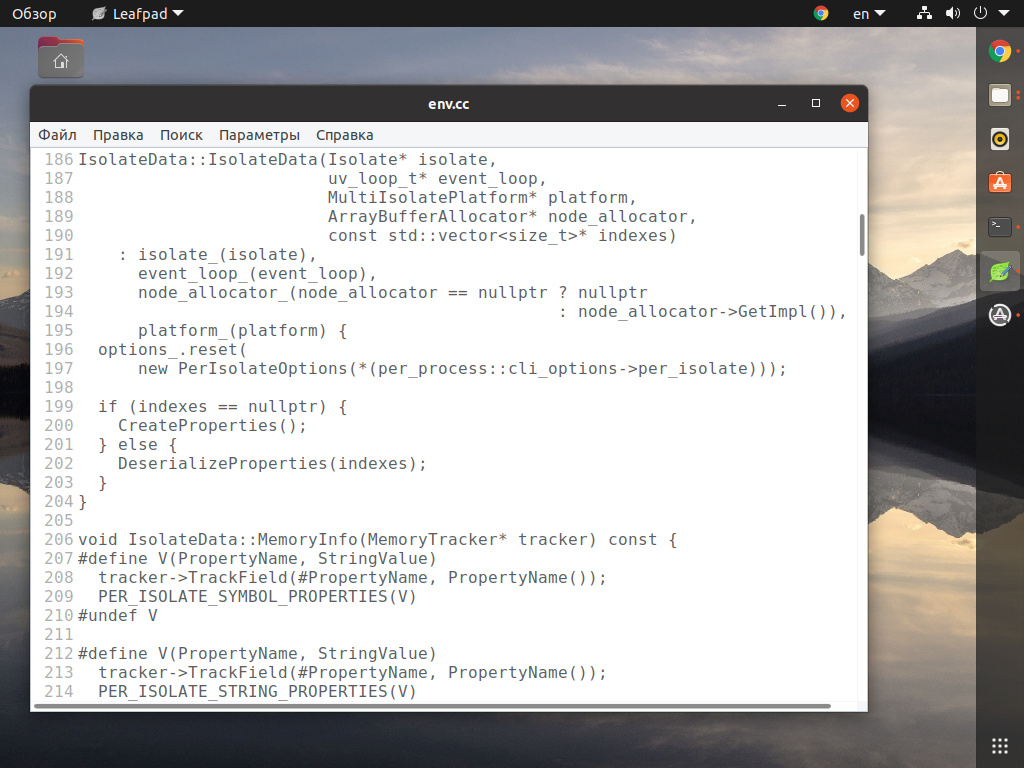This screenshot has width=1024, height=768.
Task: Open the Правка menu
Action: (118, 135)
